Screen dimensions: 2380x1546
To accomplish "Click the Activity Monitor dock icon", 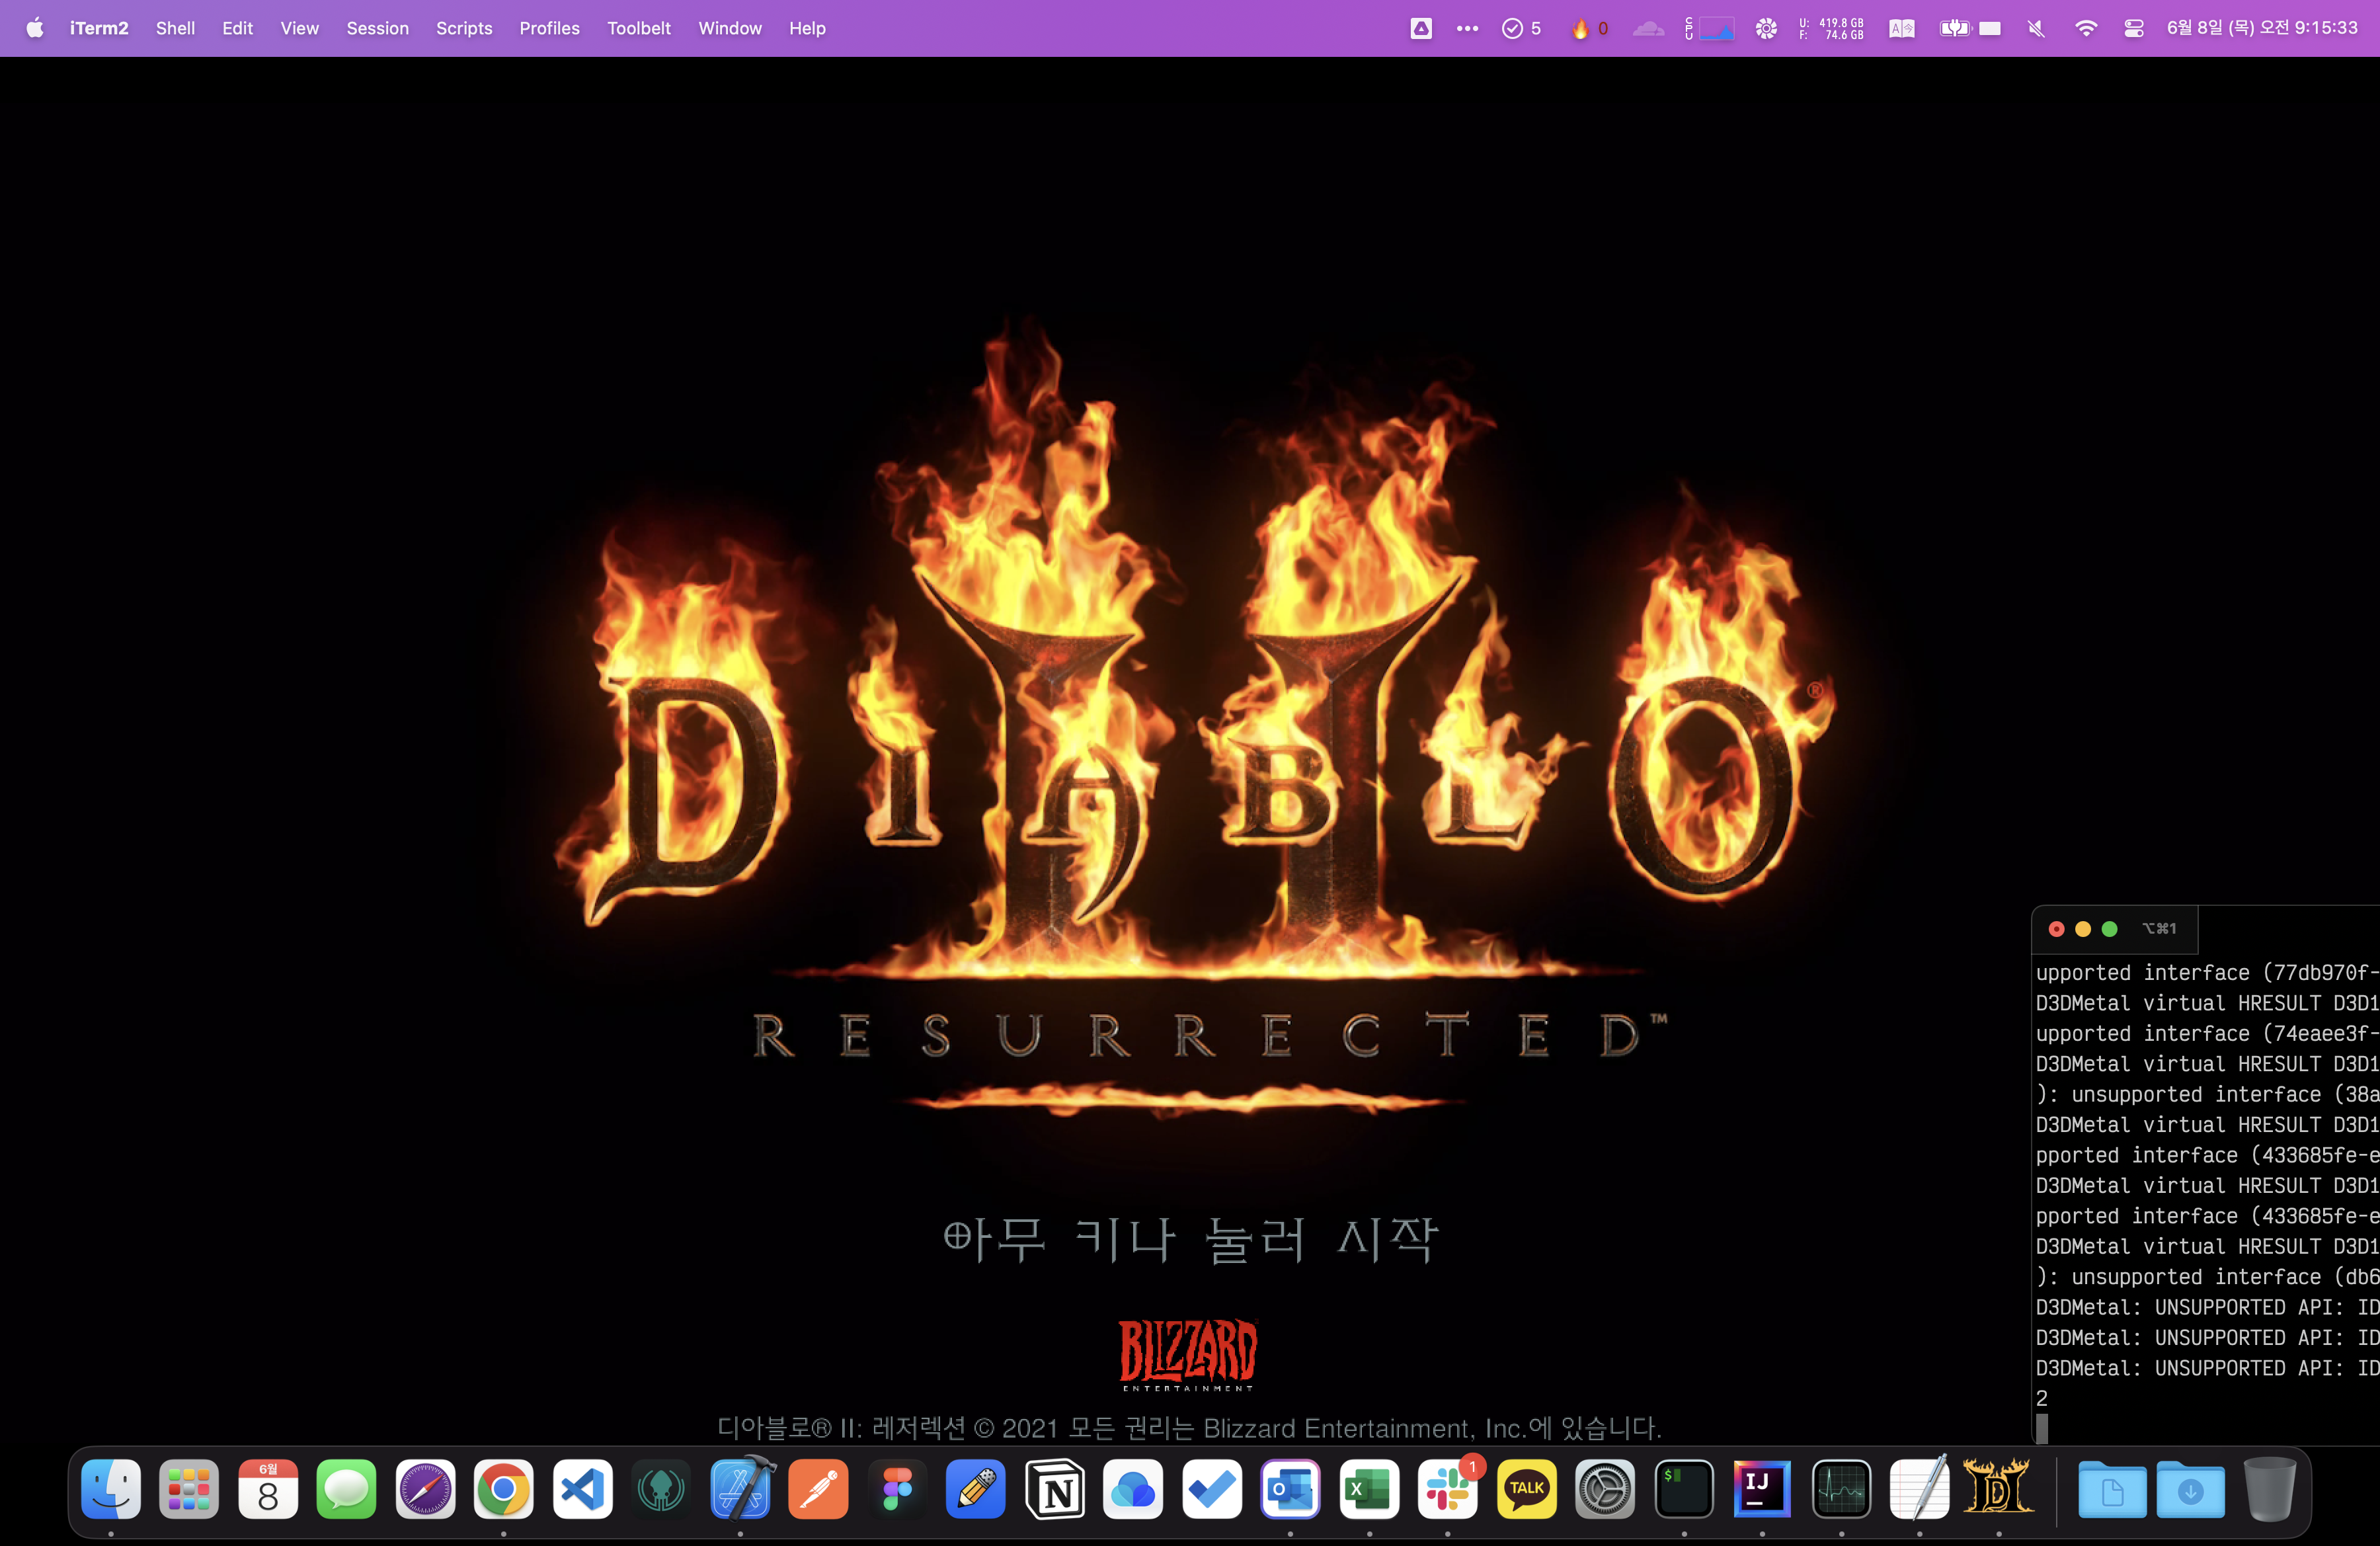I will 1841,1488.
